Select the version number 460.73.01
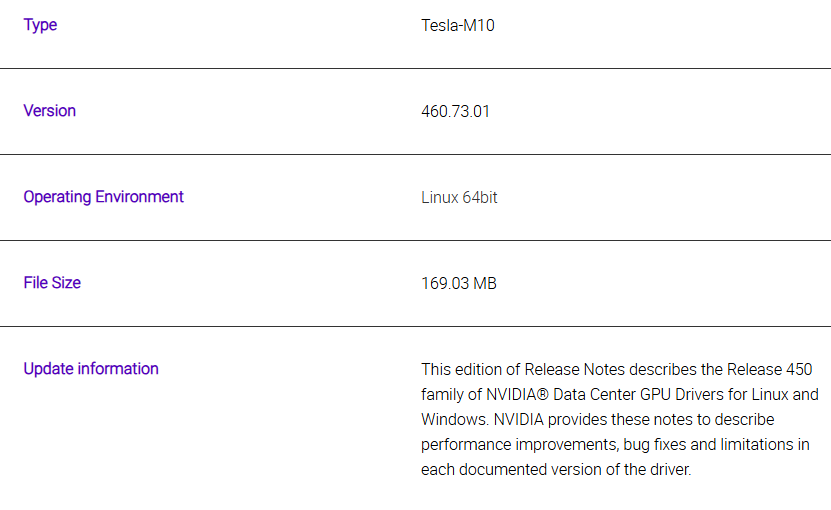This screenshot has height=510, width=831. coord(455,111)
